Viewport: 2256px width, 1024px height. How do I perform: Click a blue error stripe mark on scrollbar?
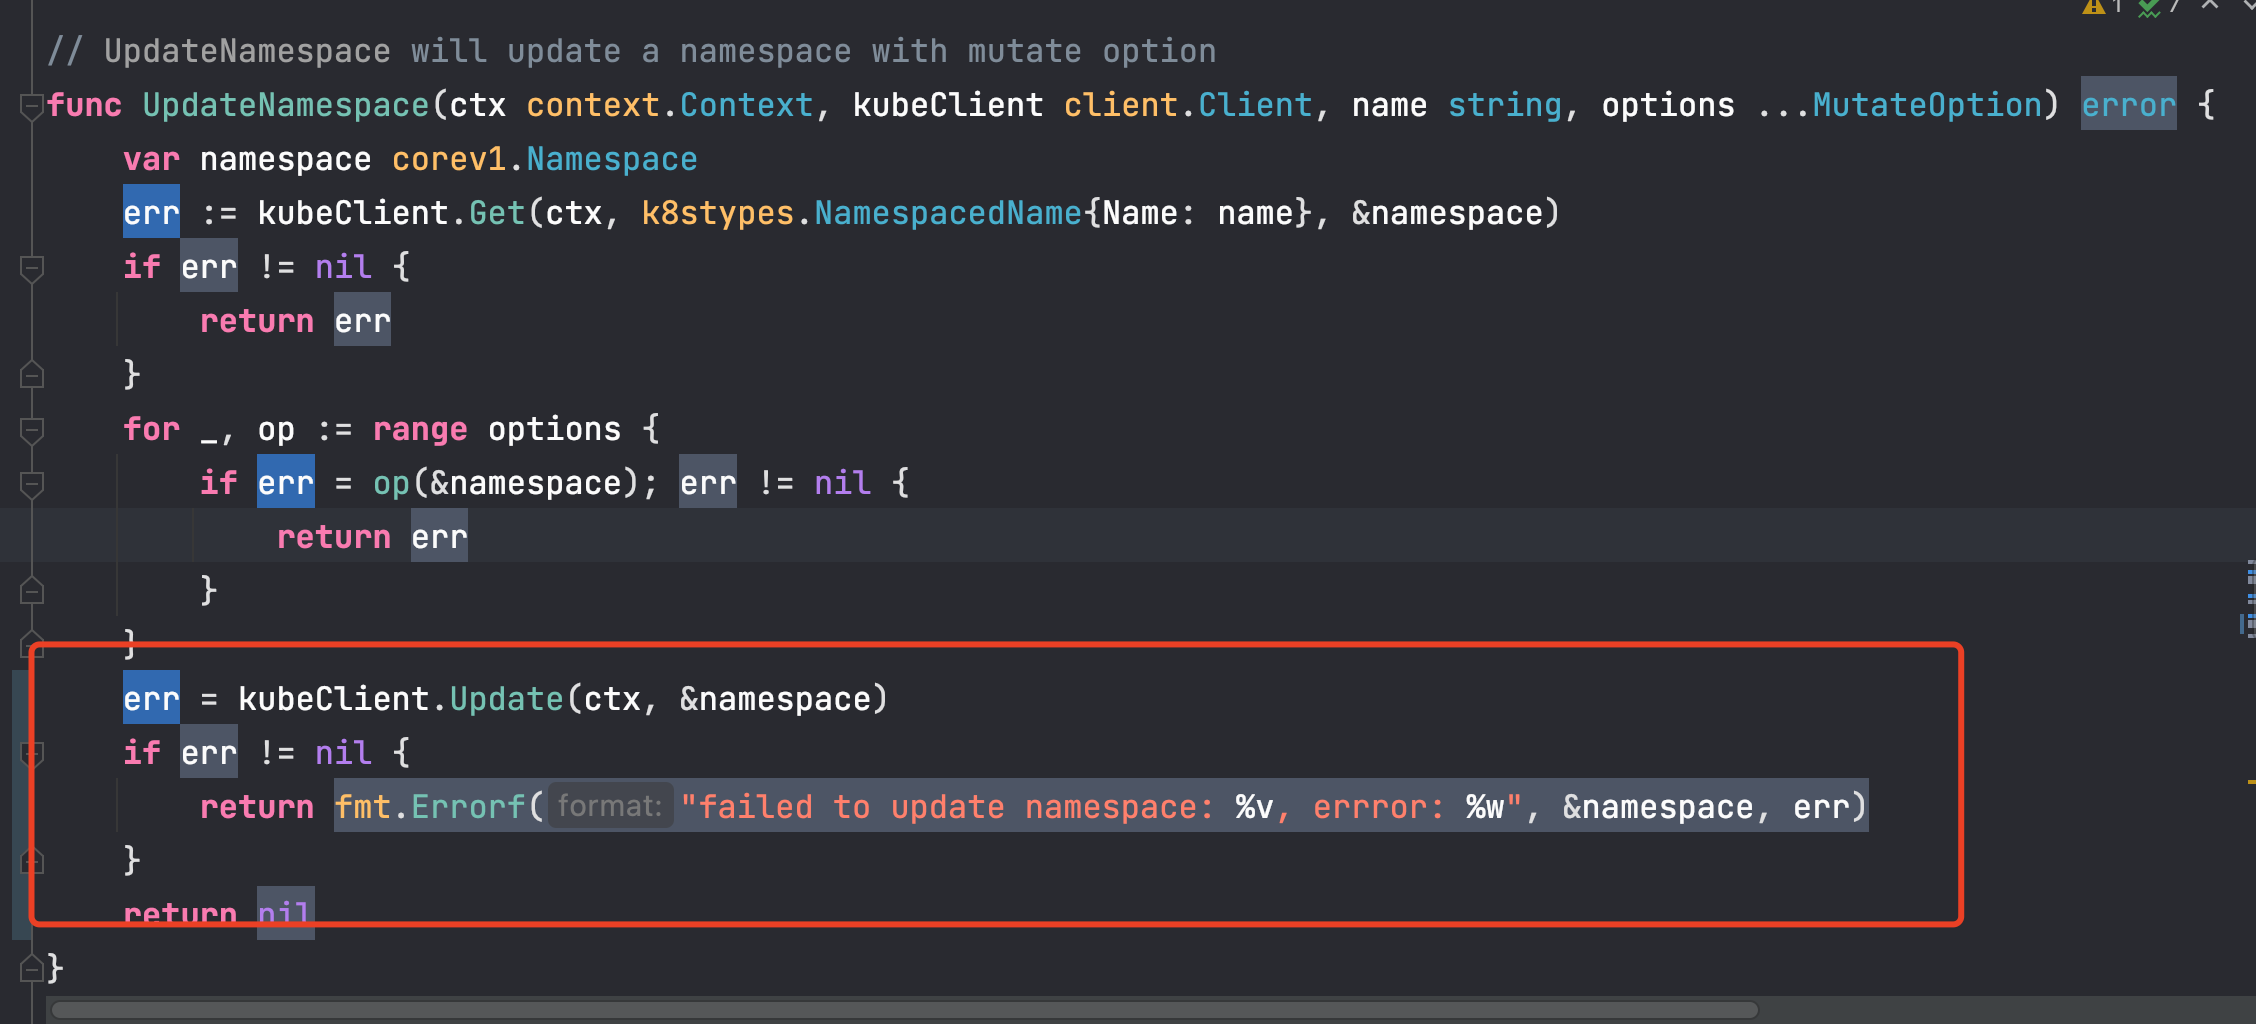coord(2252,572)
